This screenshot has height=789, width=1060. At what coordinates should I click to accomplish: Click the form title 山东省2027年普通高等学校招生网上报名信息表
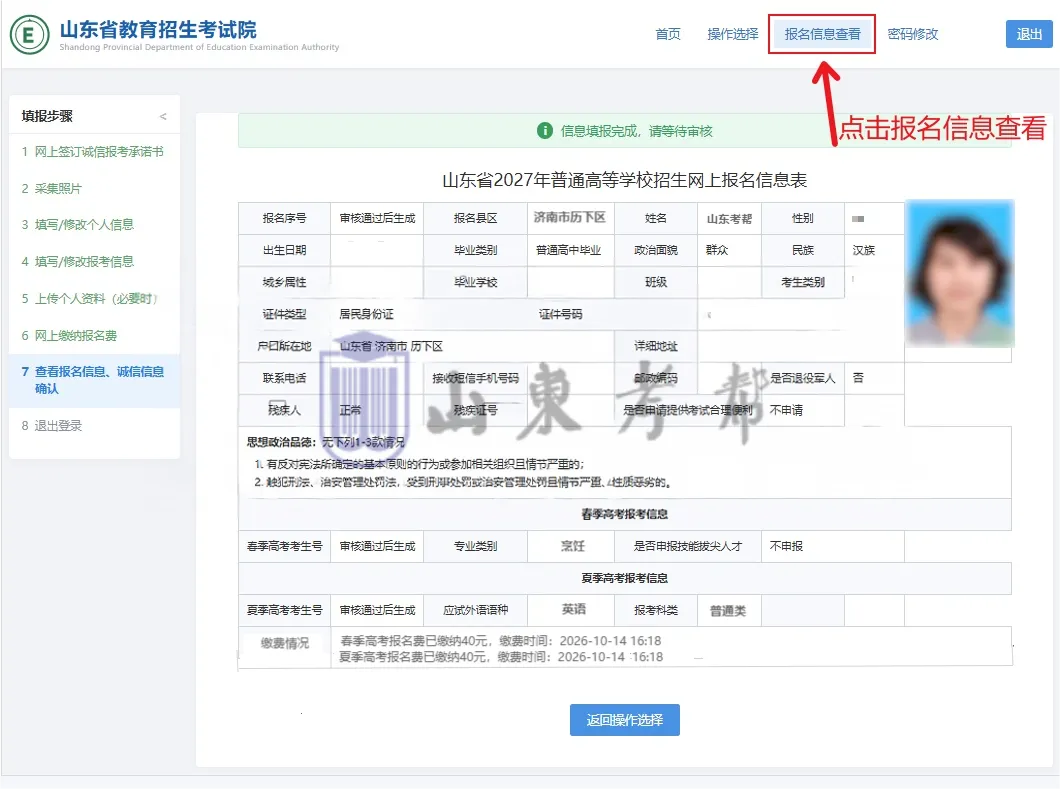click(625, 181)
